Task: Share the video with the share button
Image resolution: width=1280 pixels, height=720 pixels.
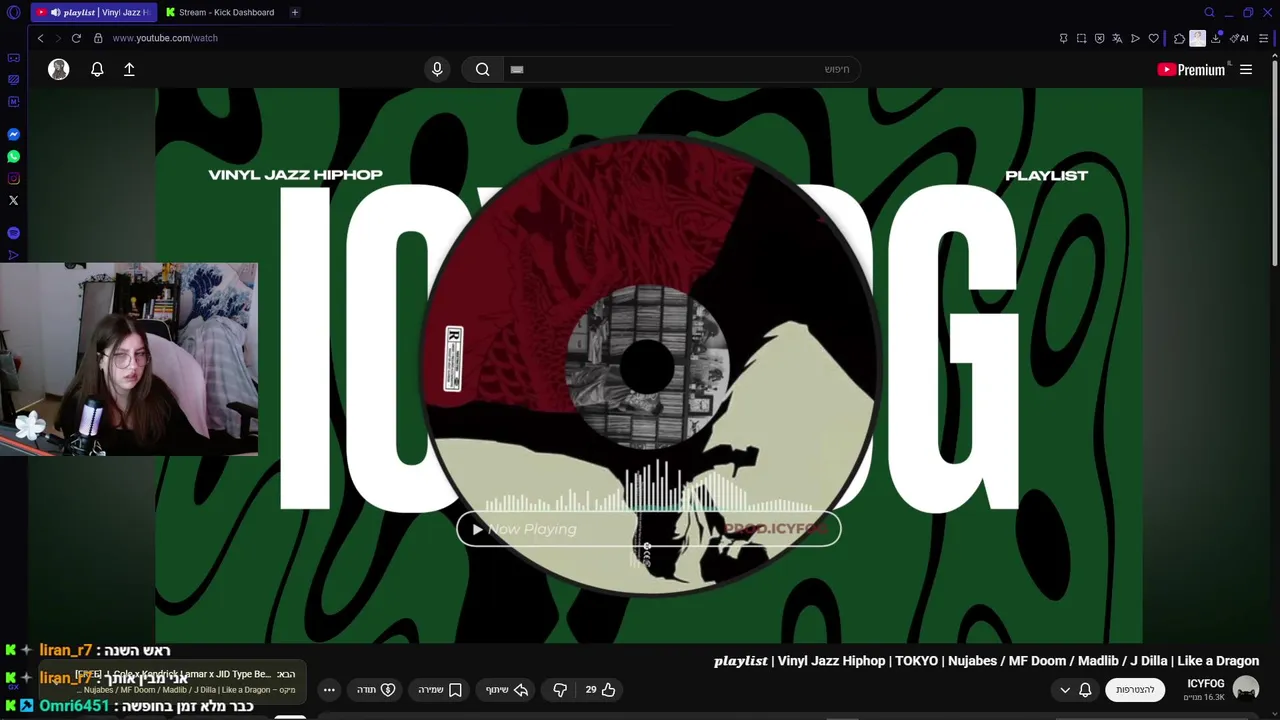Action: [507, 690]
